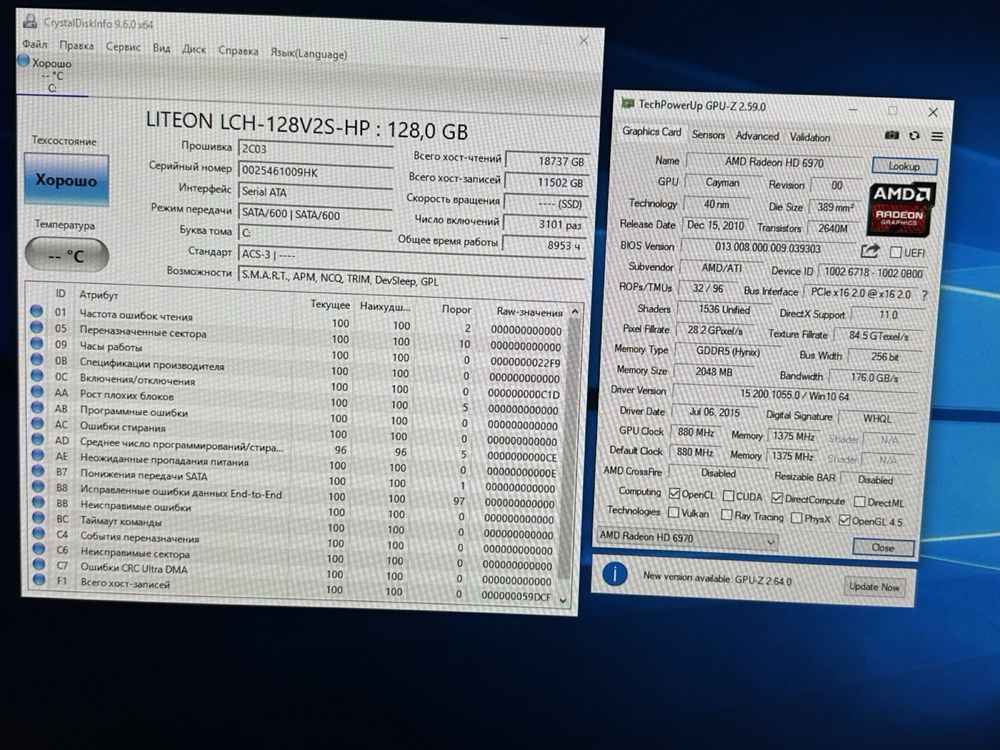Viewport: 1000px width, 750px height.
Task: Click the BIOS Version field 013.008.000.009.039303
Action: (x=767, y=248)
